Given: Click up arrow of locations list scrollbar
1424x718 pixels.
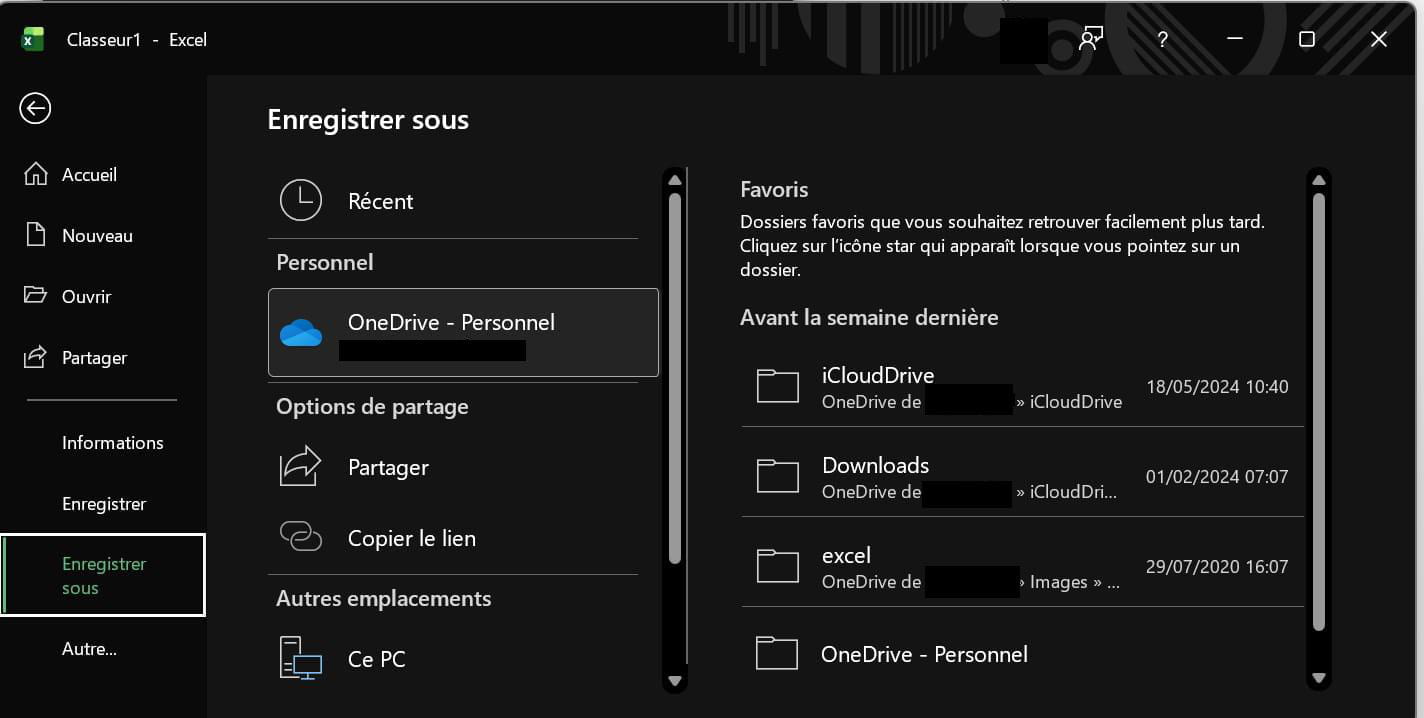Looking at the screenshot, I should (674, 180).
